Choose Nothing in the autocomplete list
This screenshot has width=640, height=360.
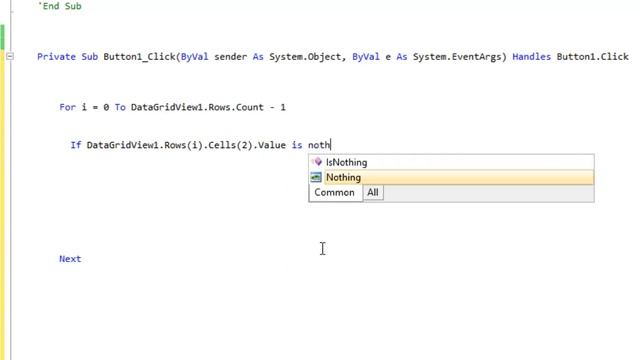(451, 178)
